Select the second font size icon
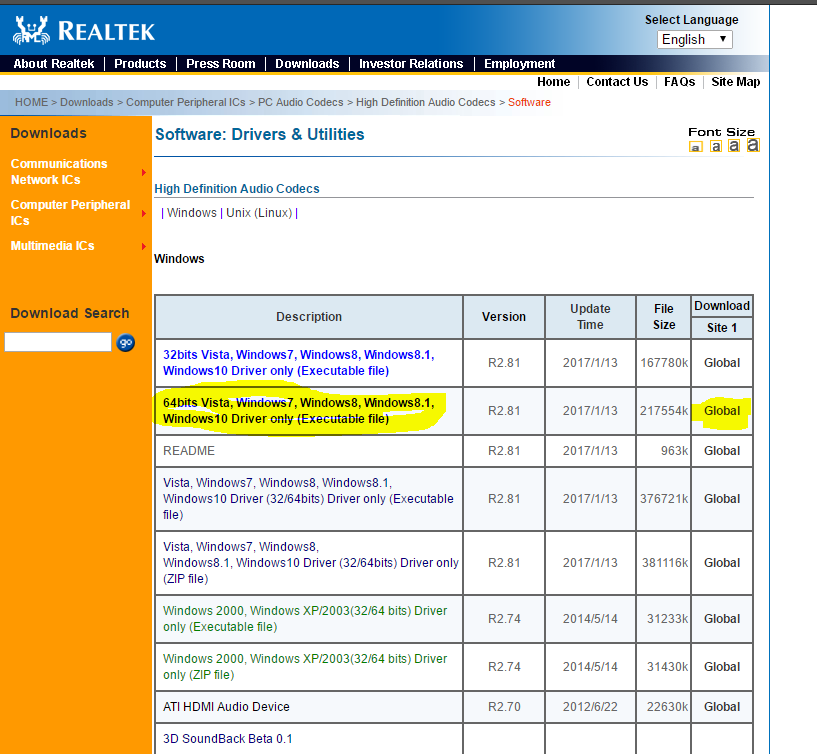 click(x=716, y=146)
